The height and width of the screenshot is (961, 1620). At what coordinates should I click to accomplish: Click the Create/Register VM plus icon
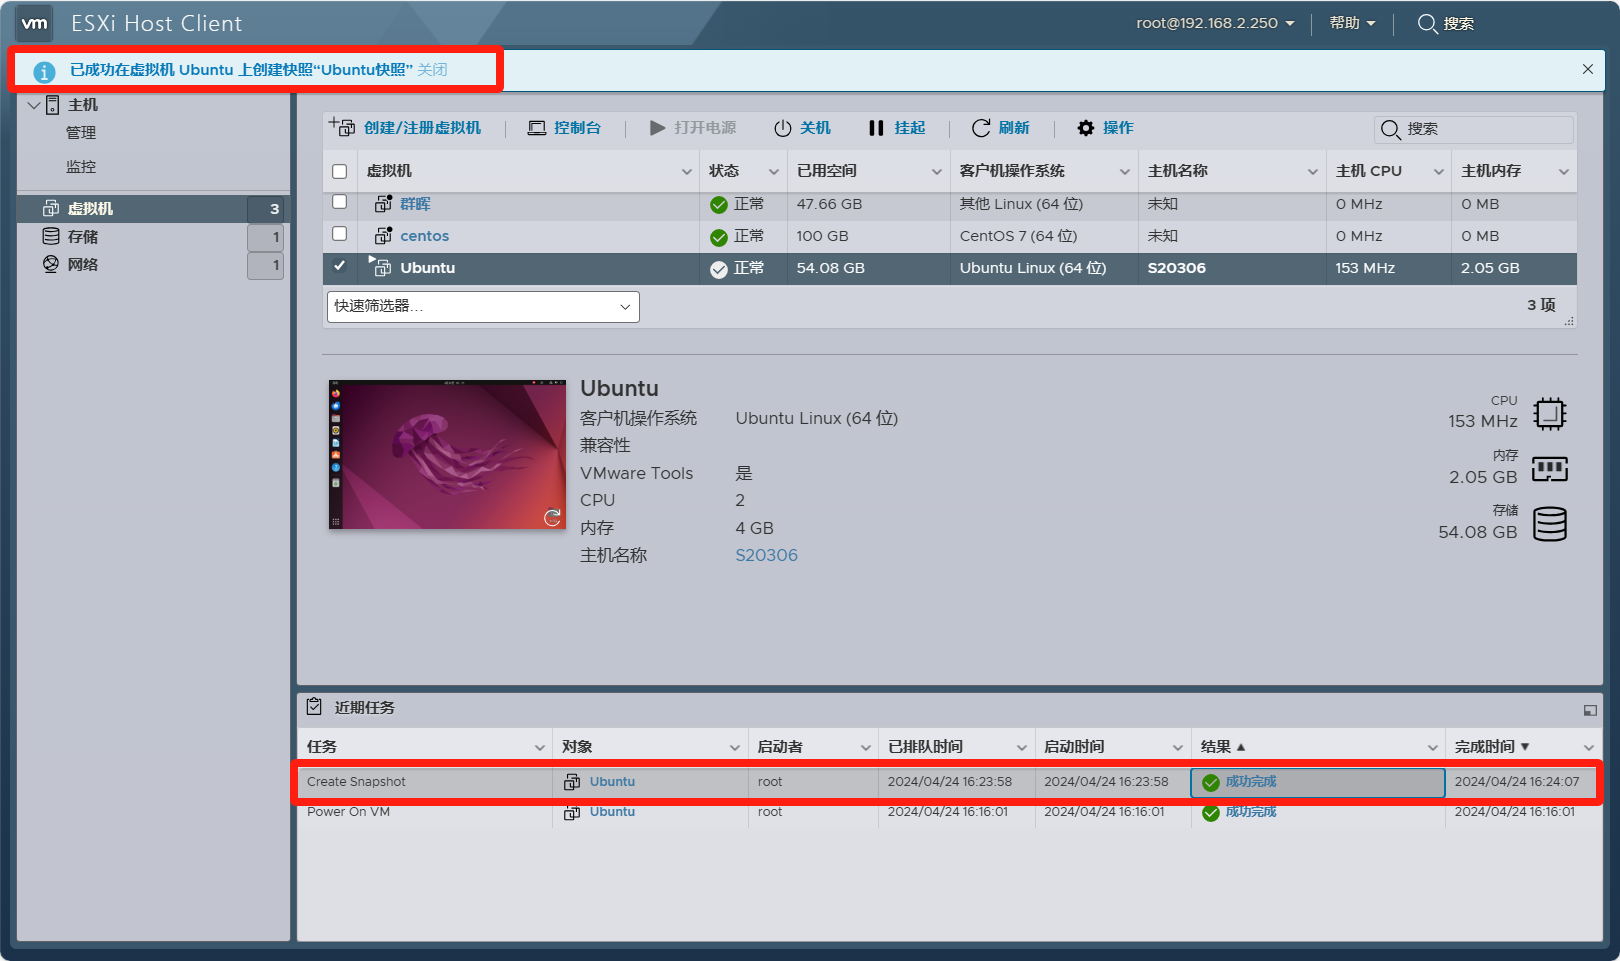(x=342, y=127)
